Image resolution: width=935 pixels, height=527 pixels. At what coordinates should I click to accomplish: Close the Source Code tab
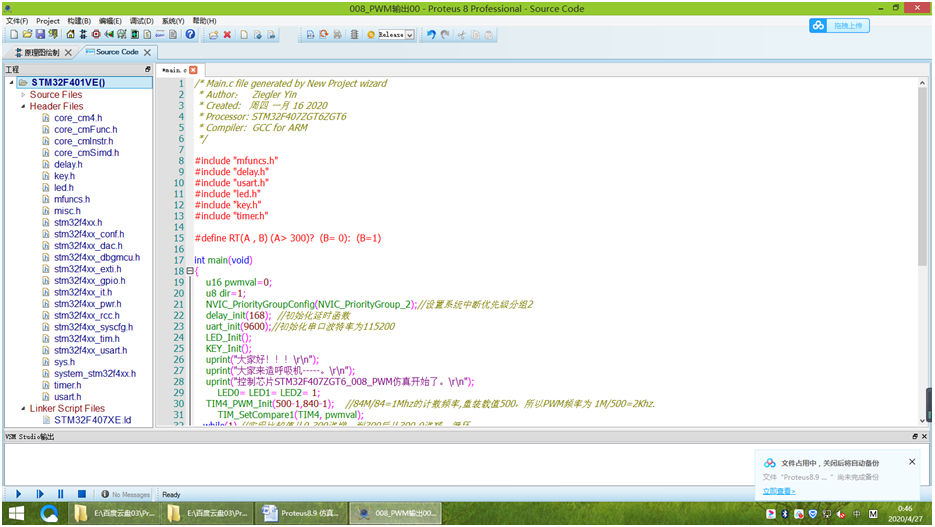147,52
